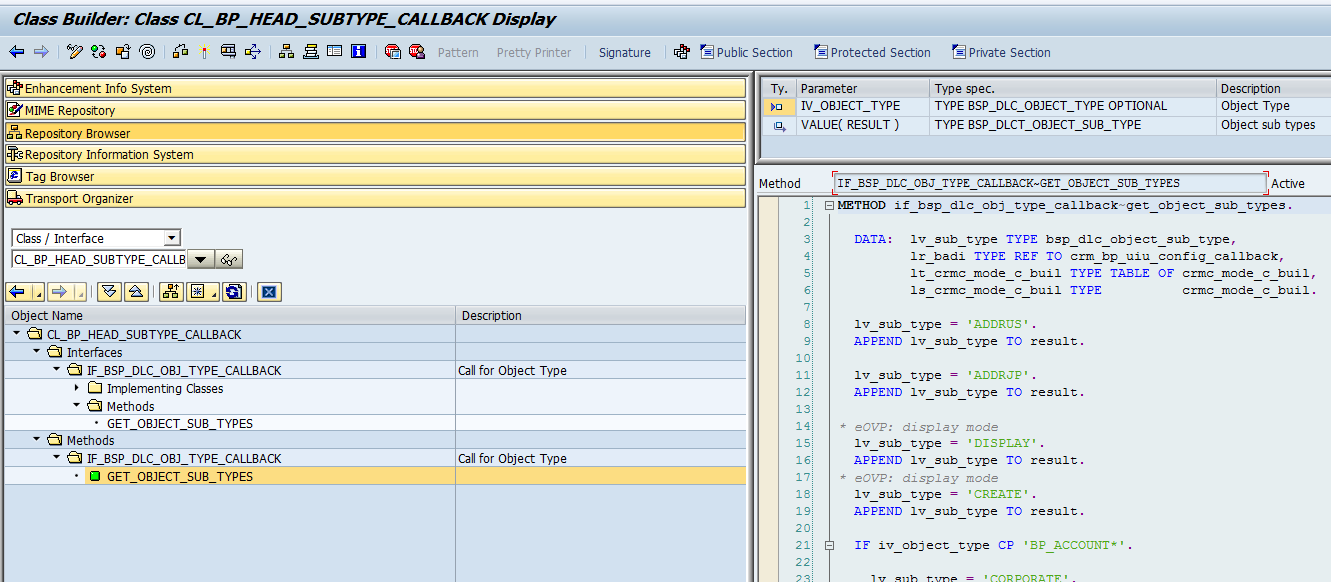This screenshot has width=1331, height=582.
Task: Expand all tree nodes with double-down-arrow icon
Action: pyautogui.click(x=108, y=290)
